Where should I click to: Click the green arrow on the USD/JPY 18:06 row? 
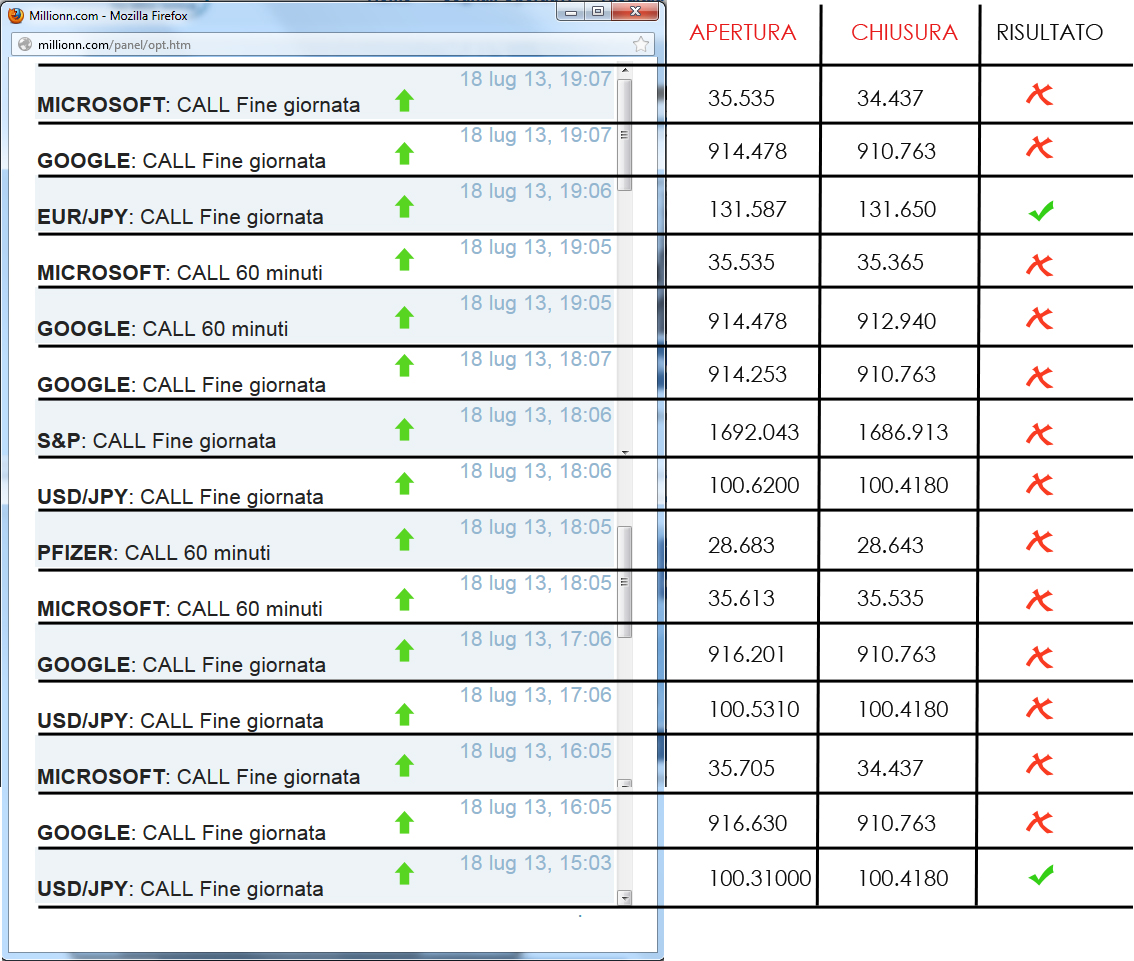pos(404,483)
